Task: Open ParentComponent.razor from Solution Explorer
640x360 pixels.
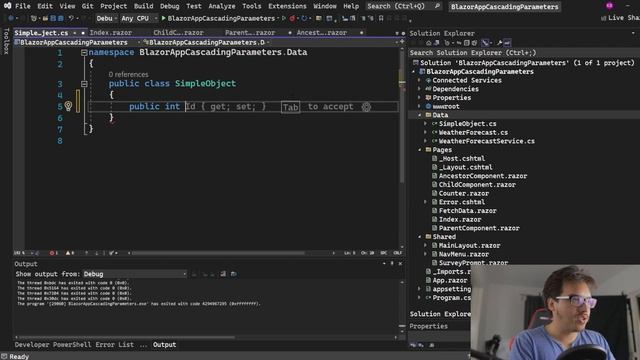Action: [x=479, y=228]
